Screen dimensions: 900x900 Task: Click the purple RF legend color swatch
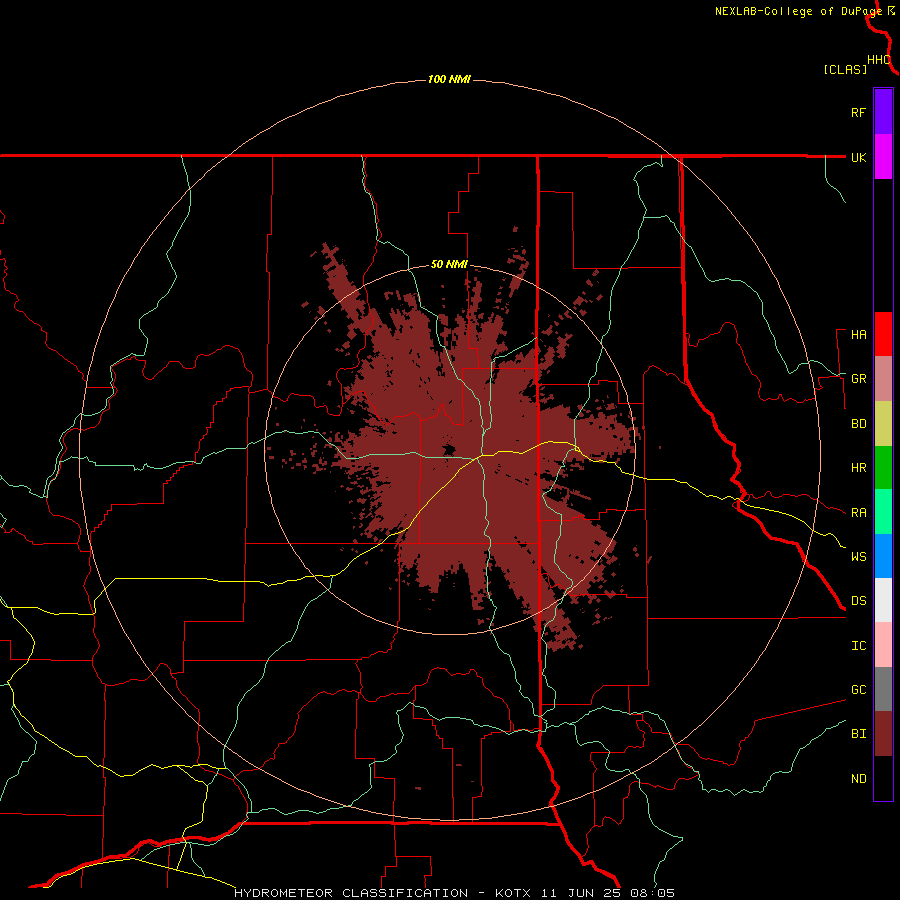coord(883,112)
